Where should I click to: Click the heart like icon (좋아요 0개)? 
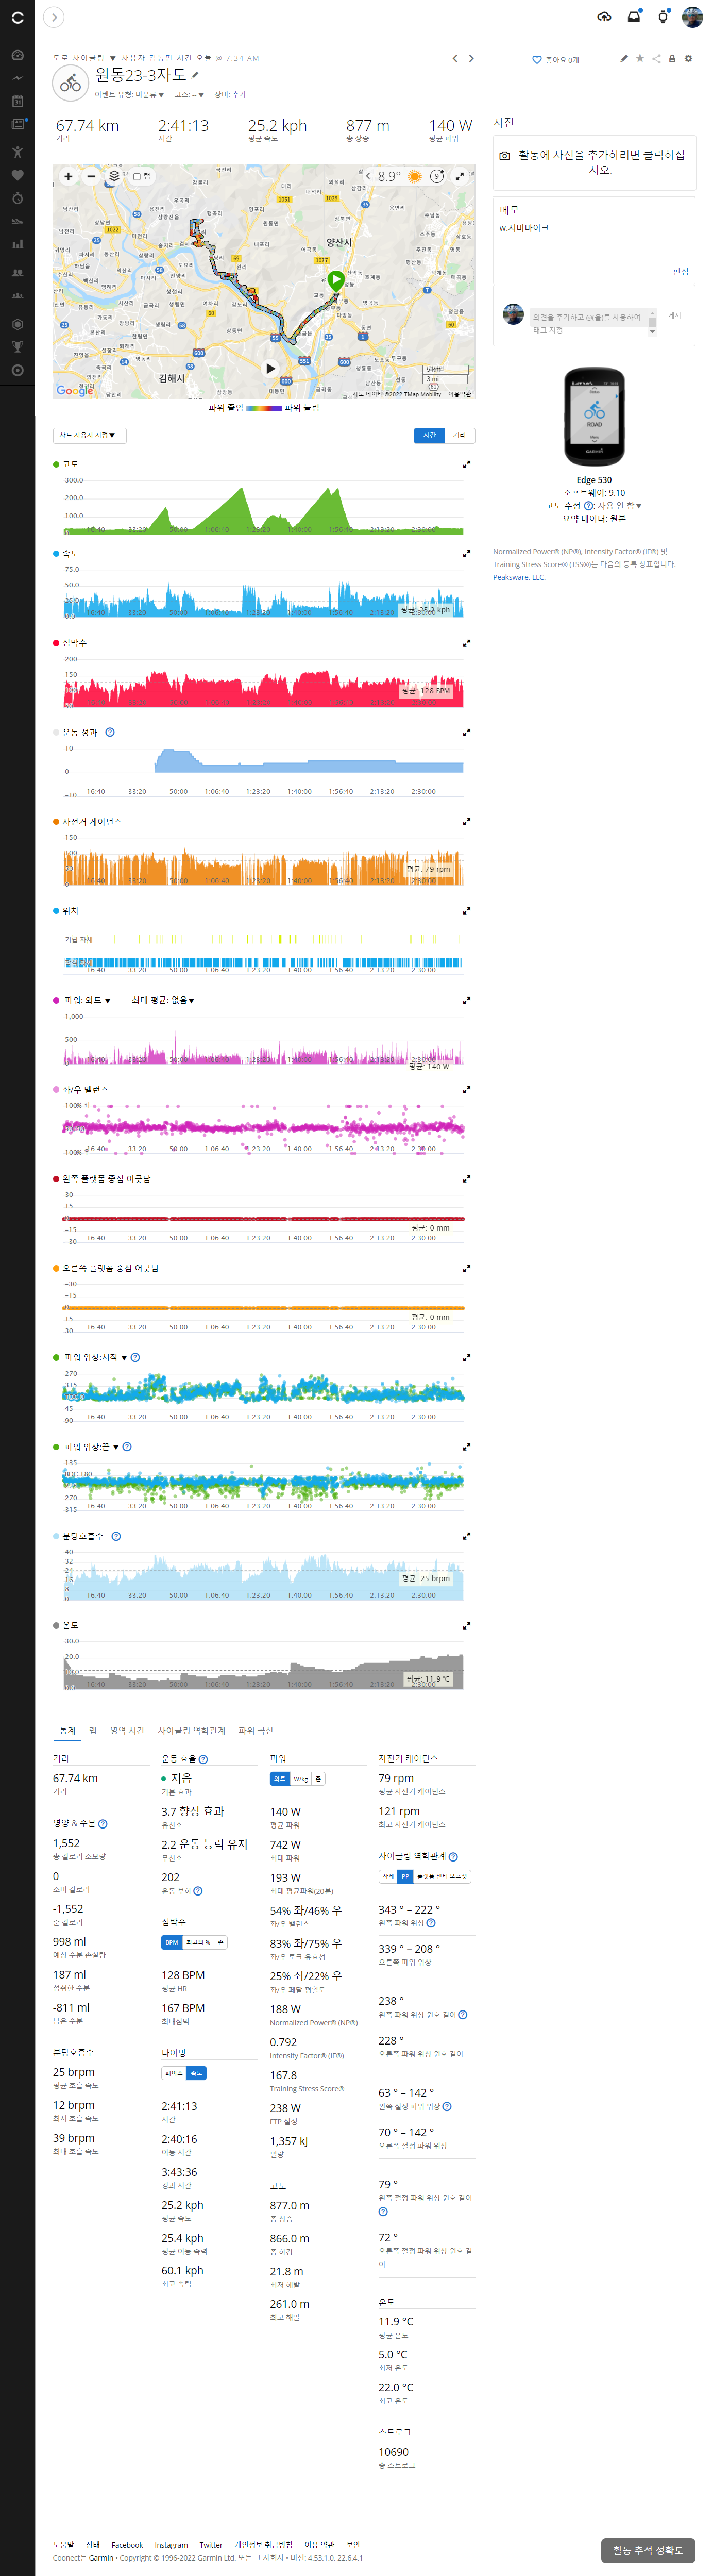[x=537, y=60]
